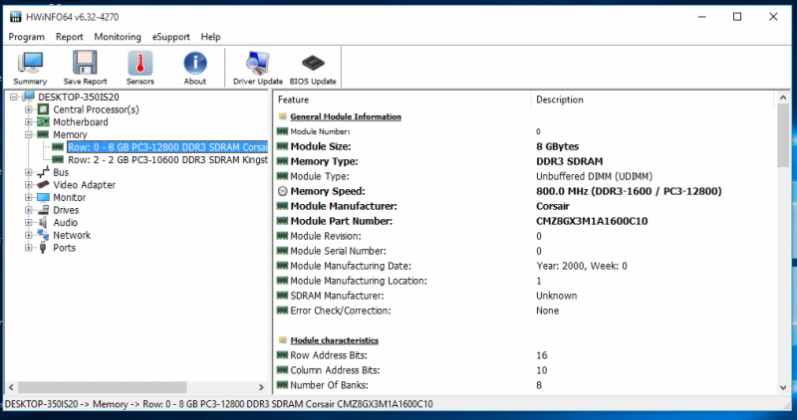This screenshot has height=420, width=797.
Task: Click the Error Check/Correction row
Action: coord(524,311)
